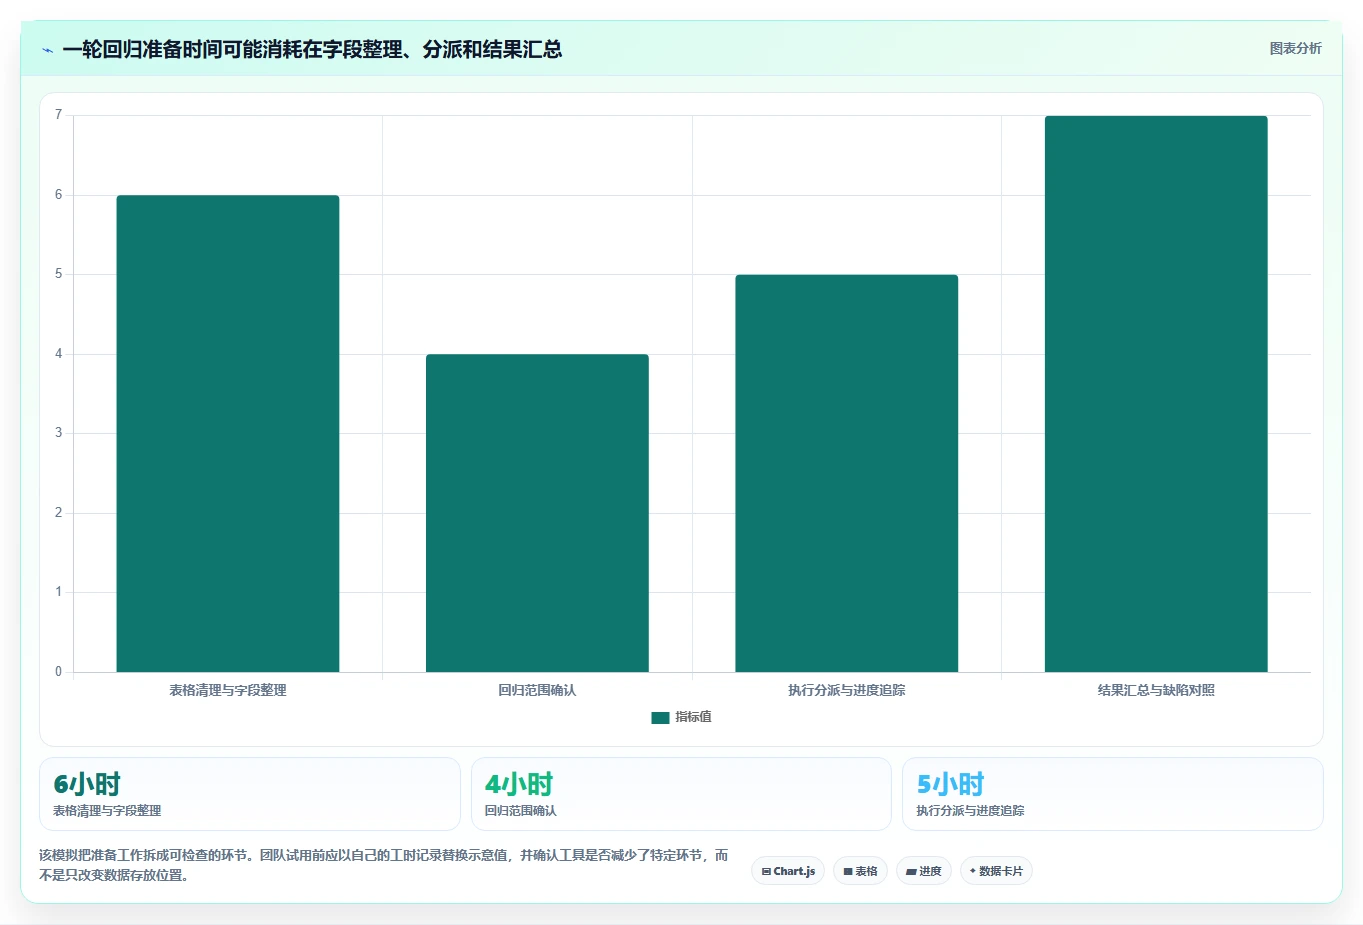This screenshot has width=1363, height=925.
Task: Click the y-axis value 7
Action: point(59,115)
